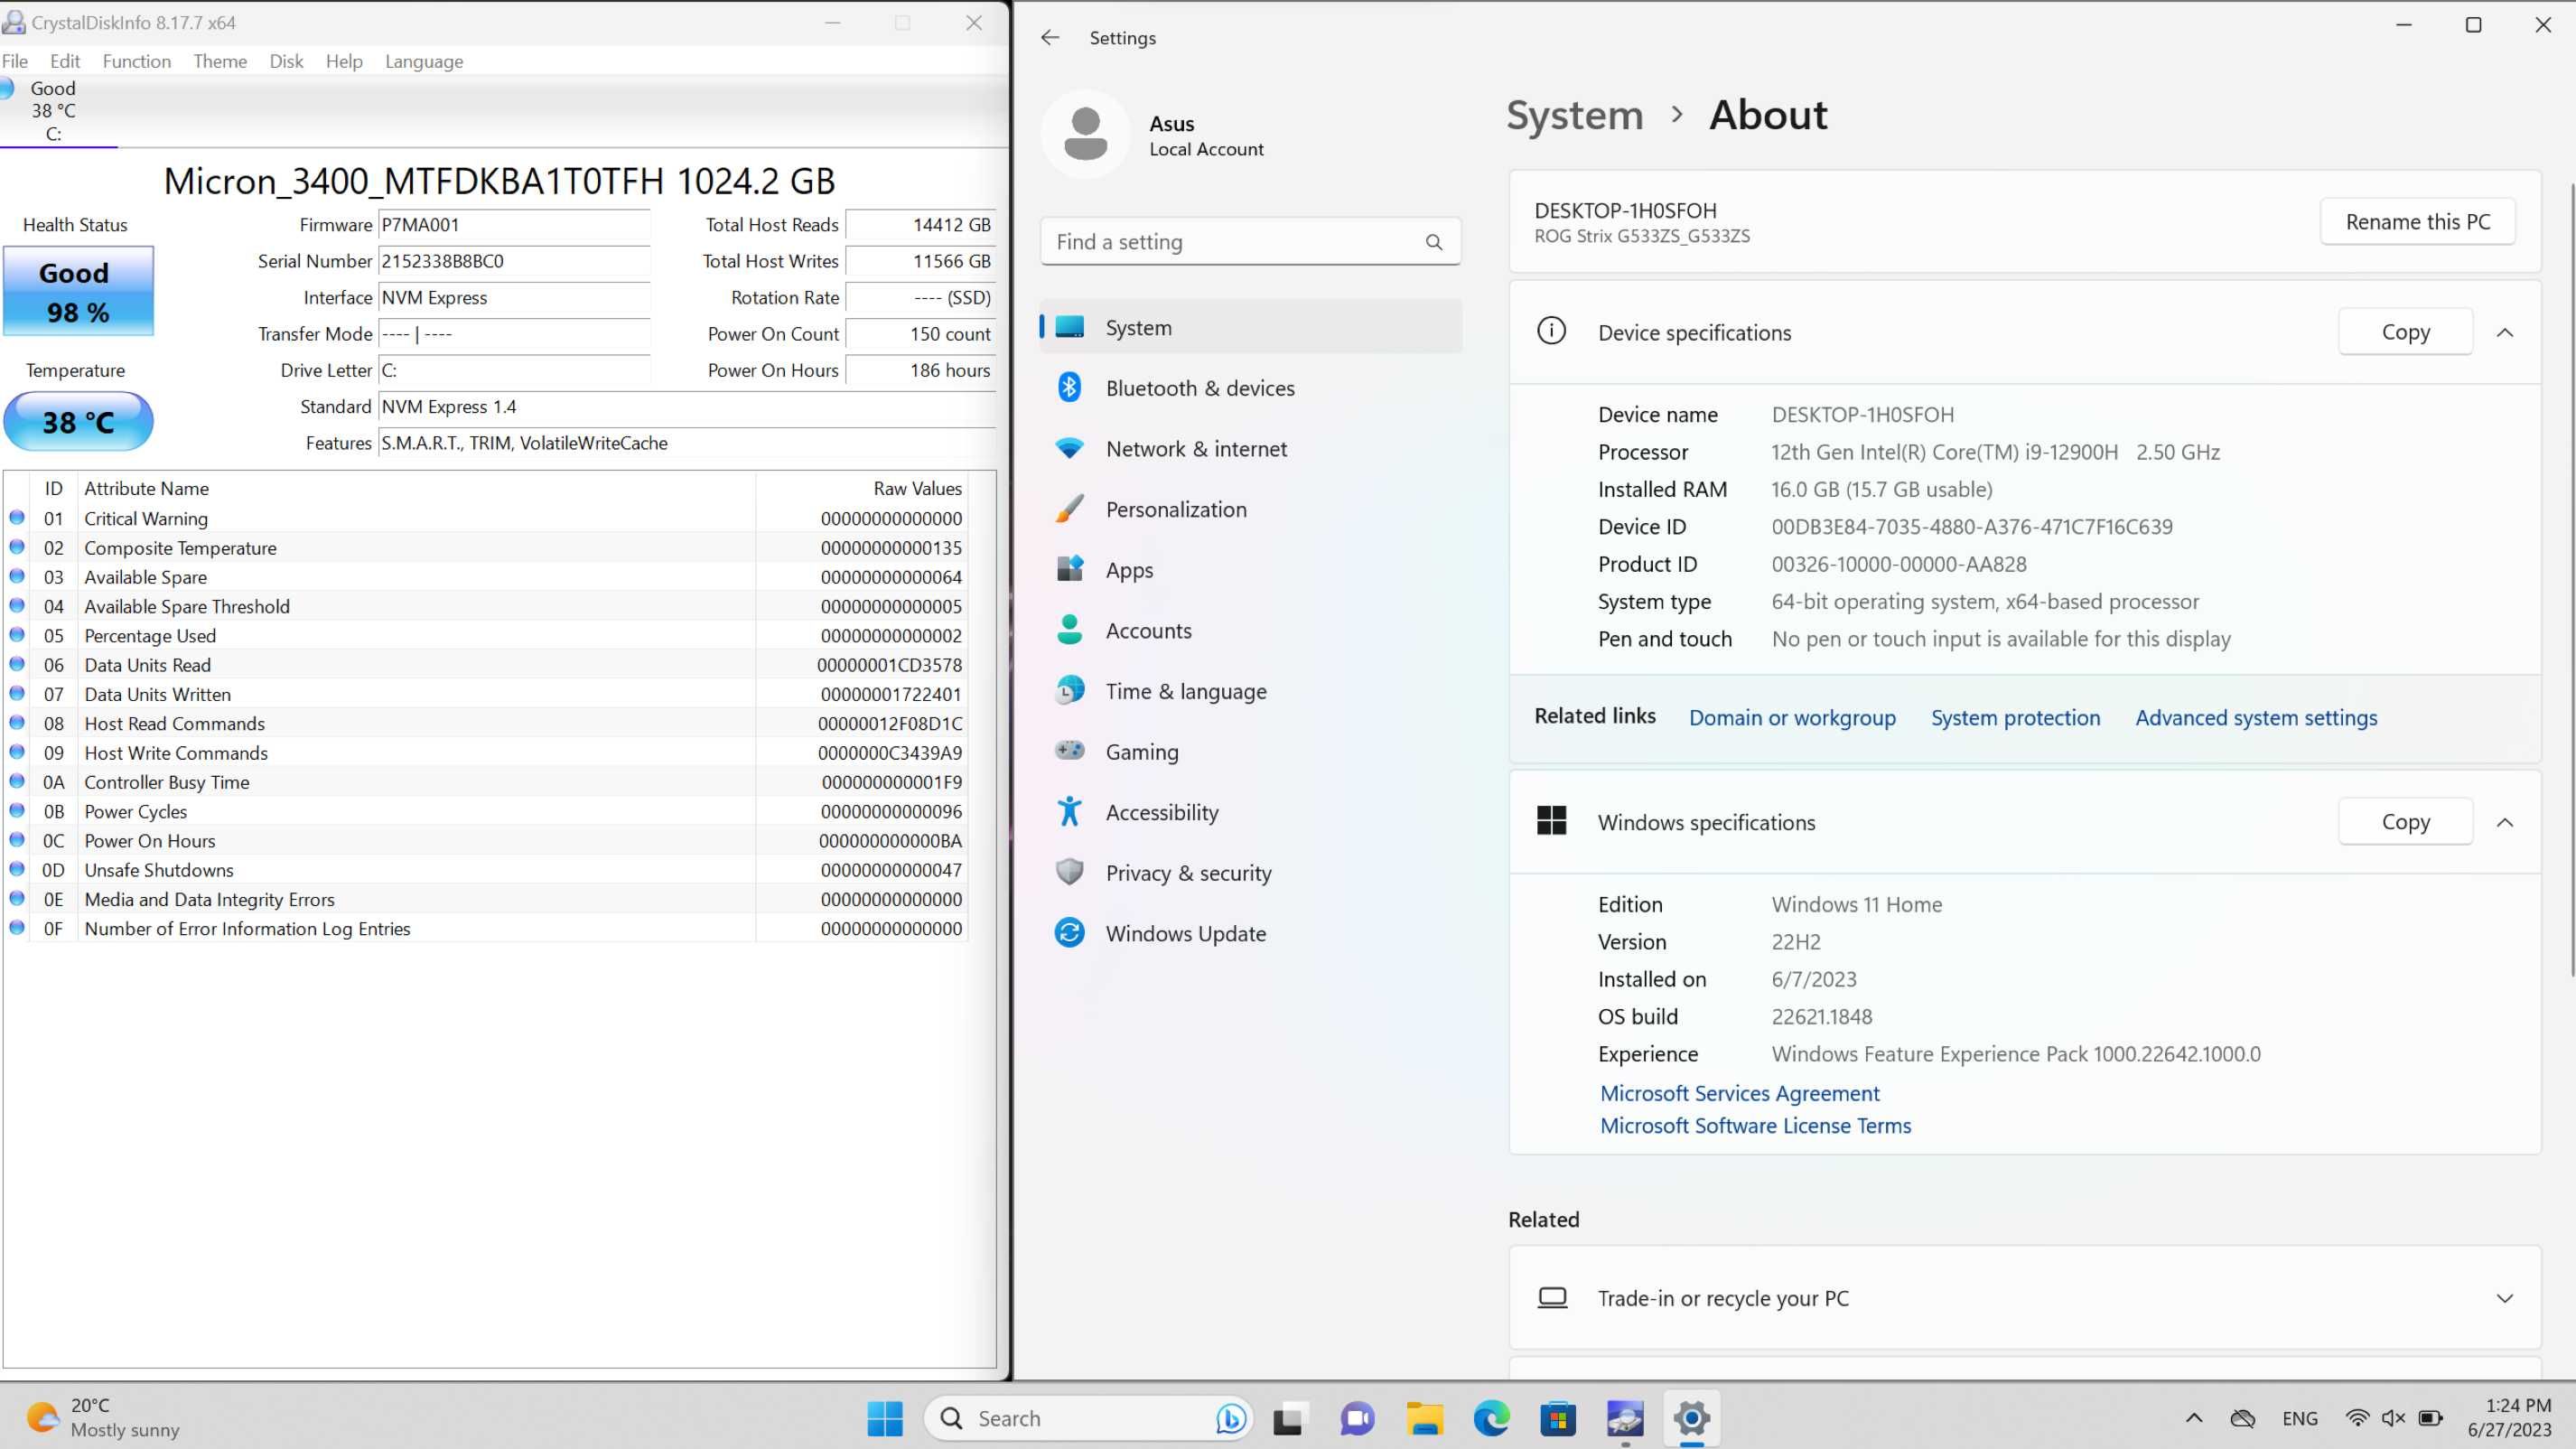Open the Help menu in CrystalDiskInfo
The width and height of the screenshot is (2576, 1449).
click(344, 61)
